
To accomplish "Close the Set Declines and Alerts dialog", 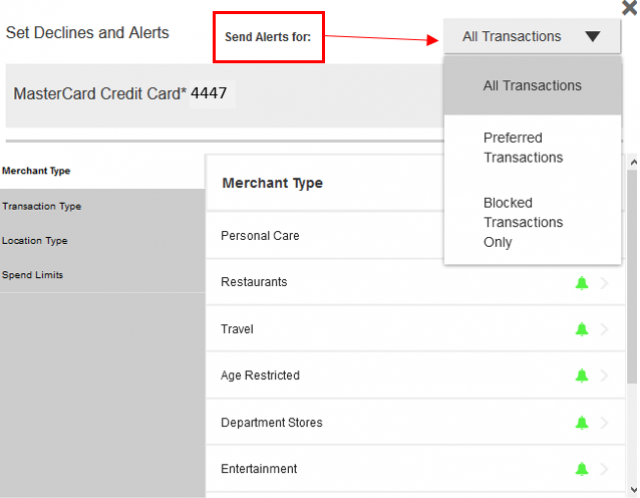I will pyautogui.click(x=630, y=8).
